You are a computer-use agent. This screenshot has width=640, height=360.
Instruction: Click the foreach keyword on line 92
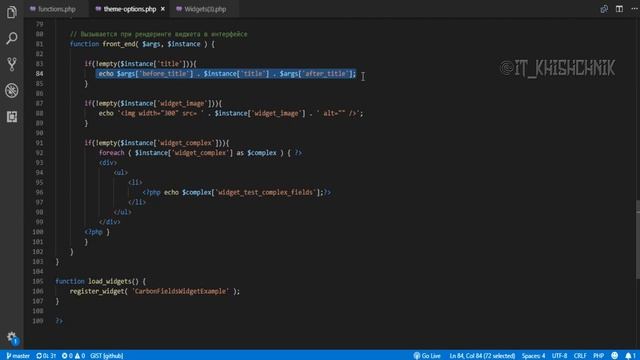(x=111, y=153)
